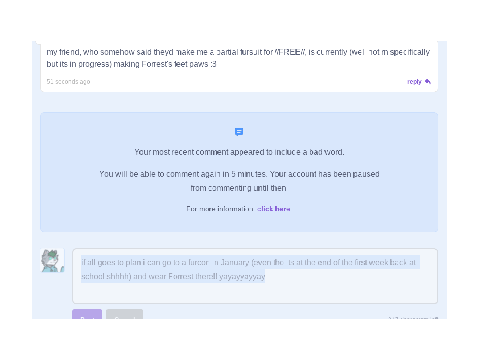Click the bad word warning message
Viewport: 480px width, 360px height.
tap(239, 152)
